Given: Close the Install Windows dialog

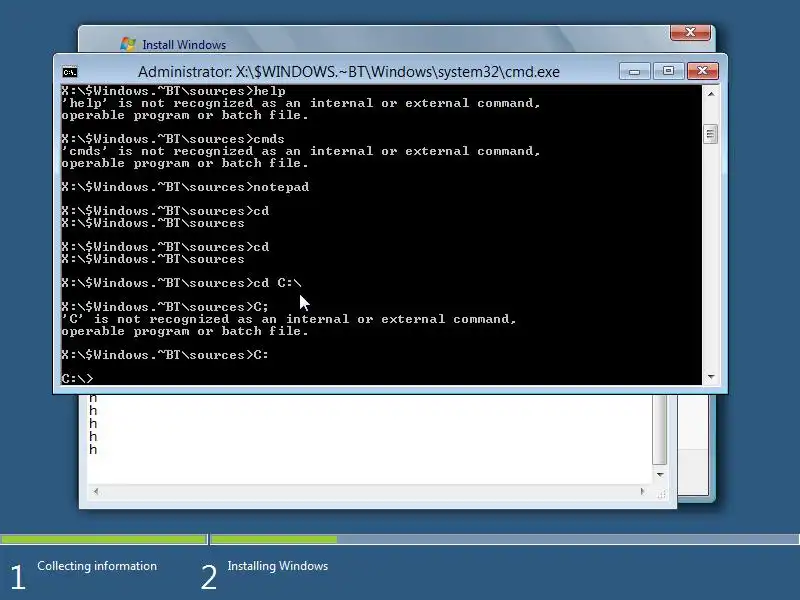Looking at the screenshot, I should pyautogui.click(x=690, y=32).
